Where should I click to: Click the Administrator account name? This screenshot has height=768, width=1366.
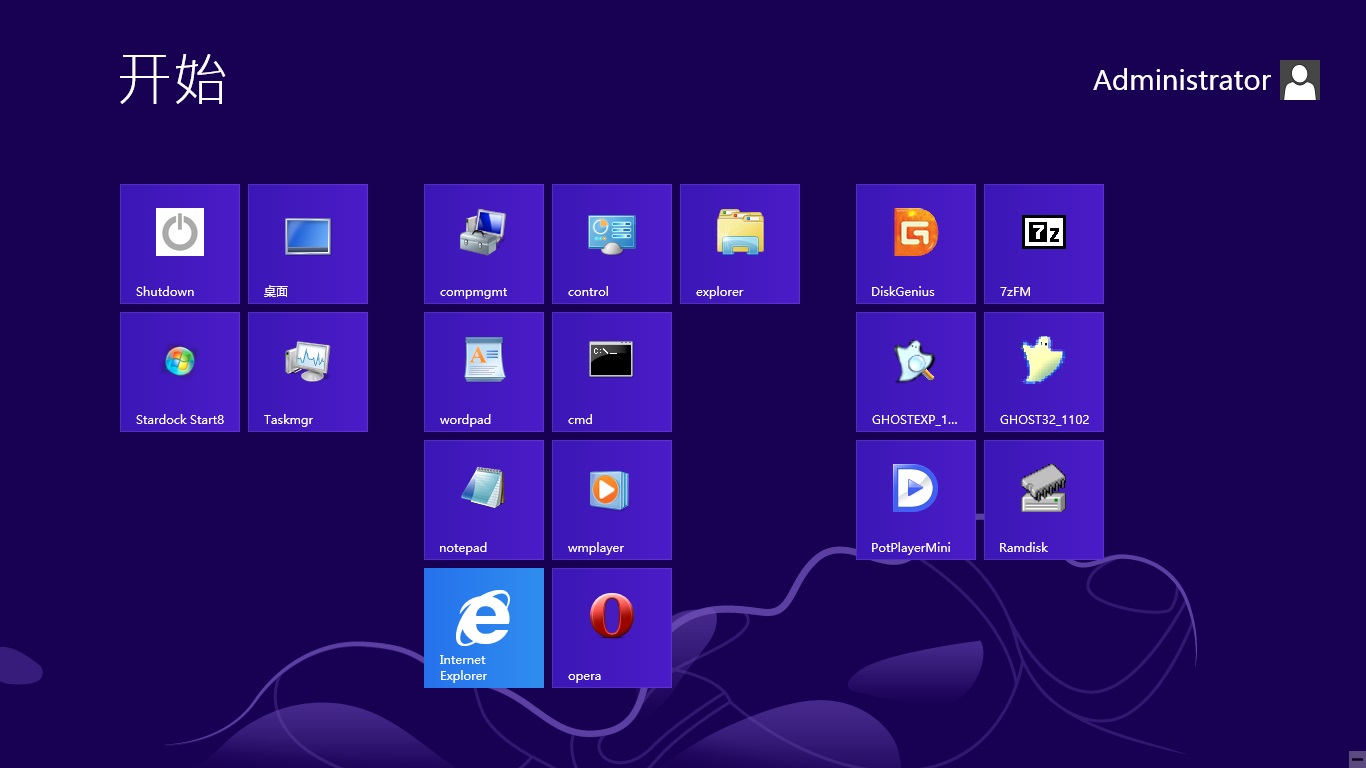[1181, 80]
